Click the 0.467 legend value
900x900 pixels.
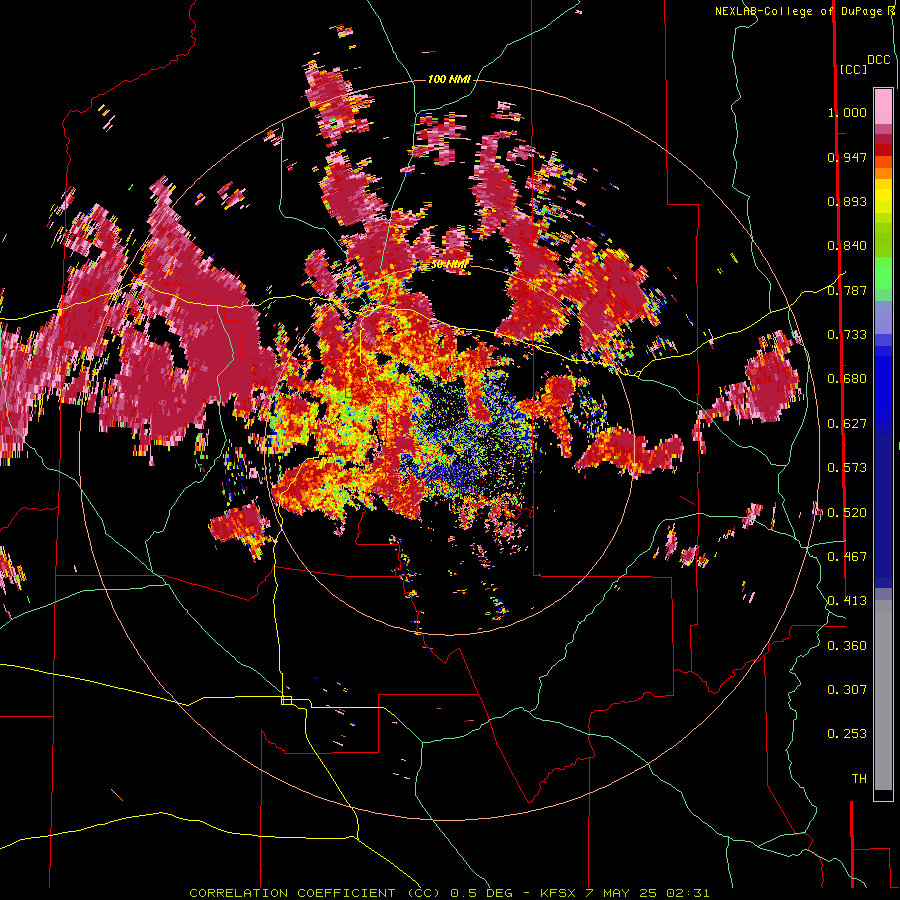847,557
